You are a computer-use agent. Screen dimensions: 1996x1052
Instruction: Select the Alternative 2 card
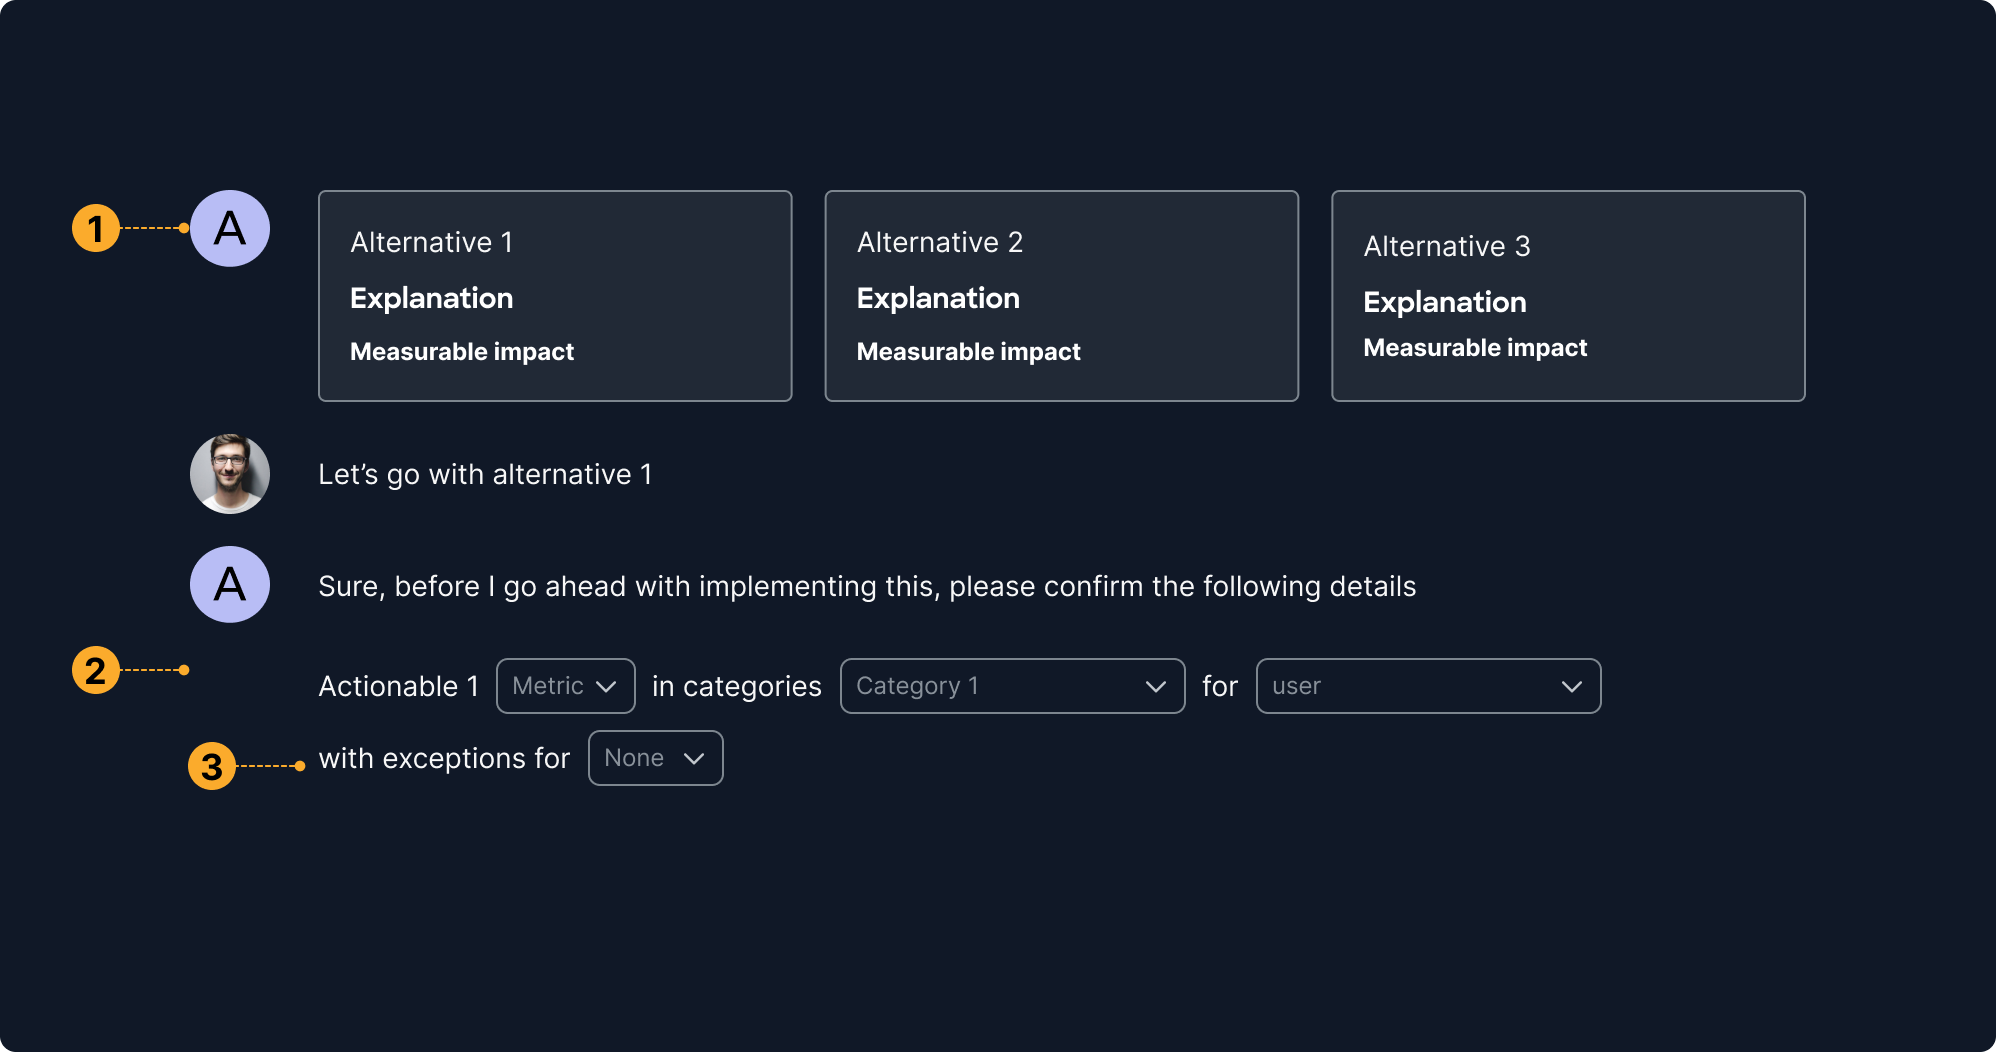point(1061,295)
